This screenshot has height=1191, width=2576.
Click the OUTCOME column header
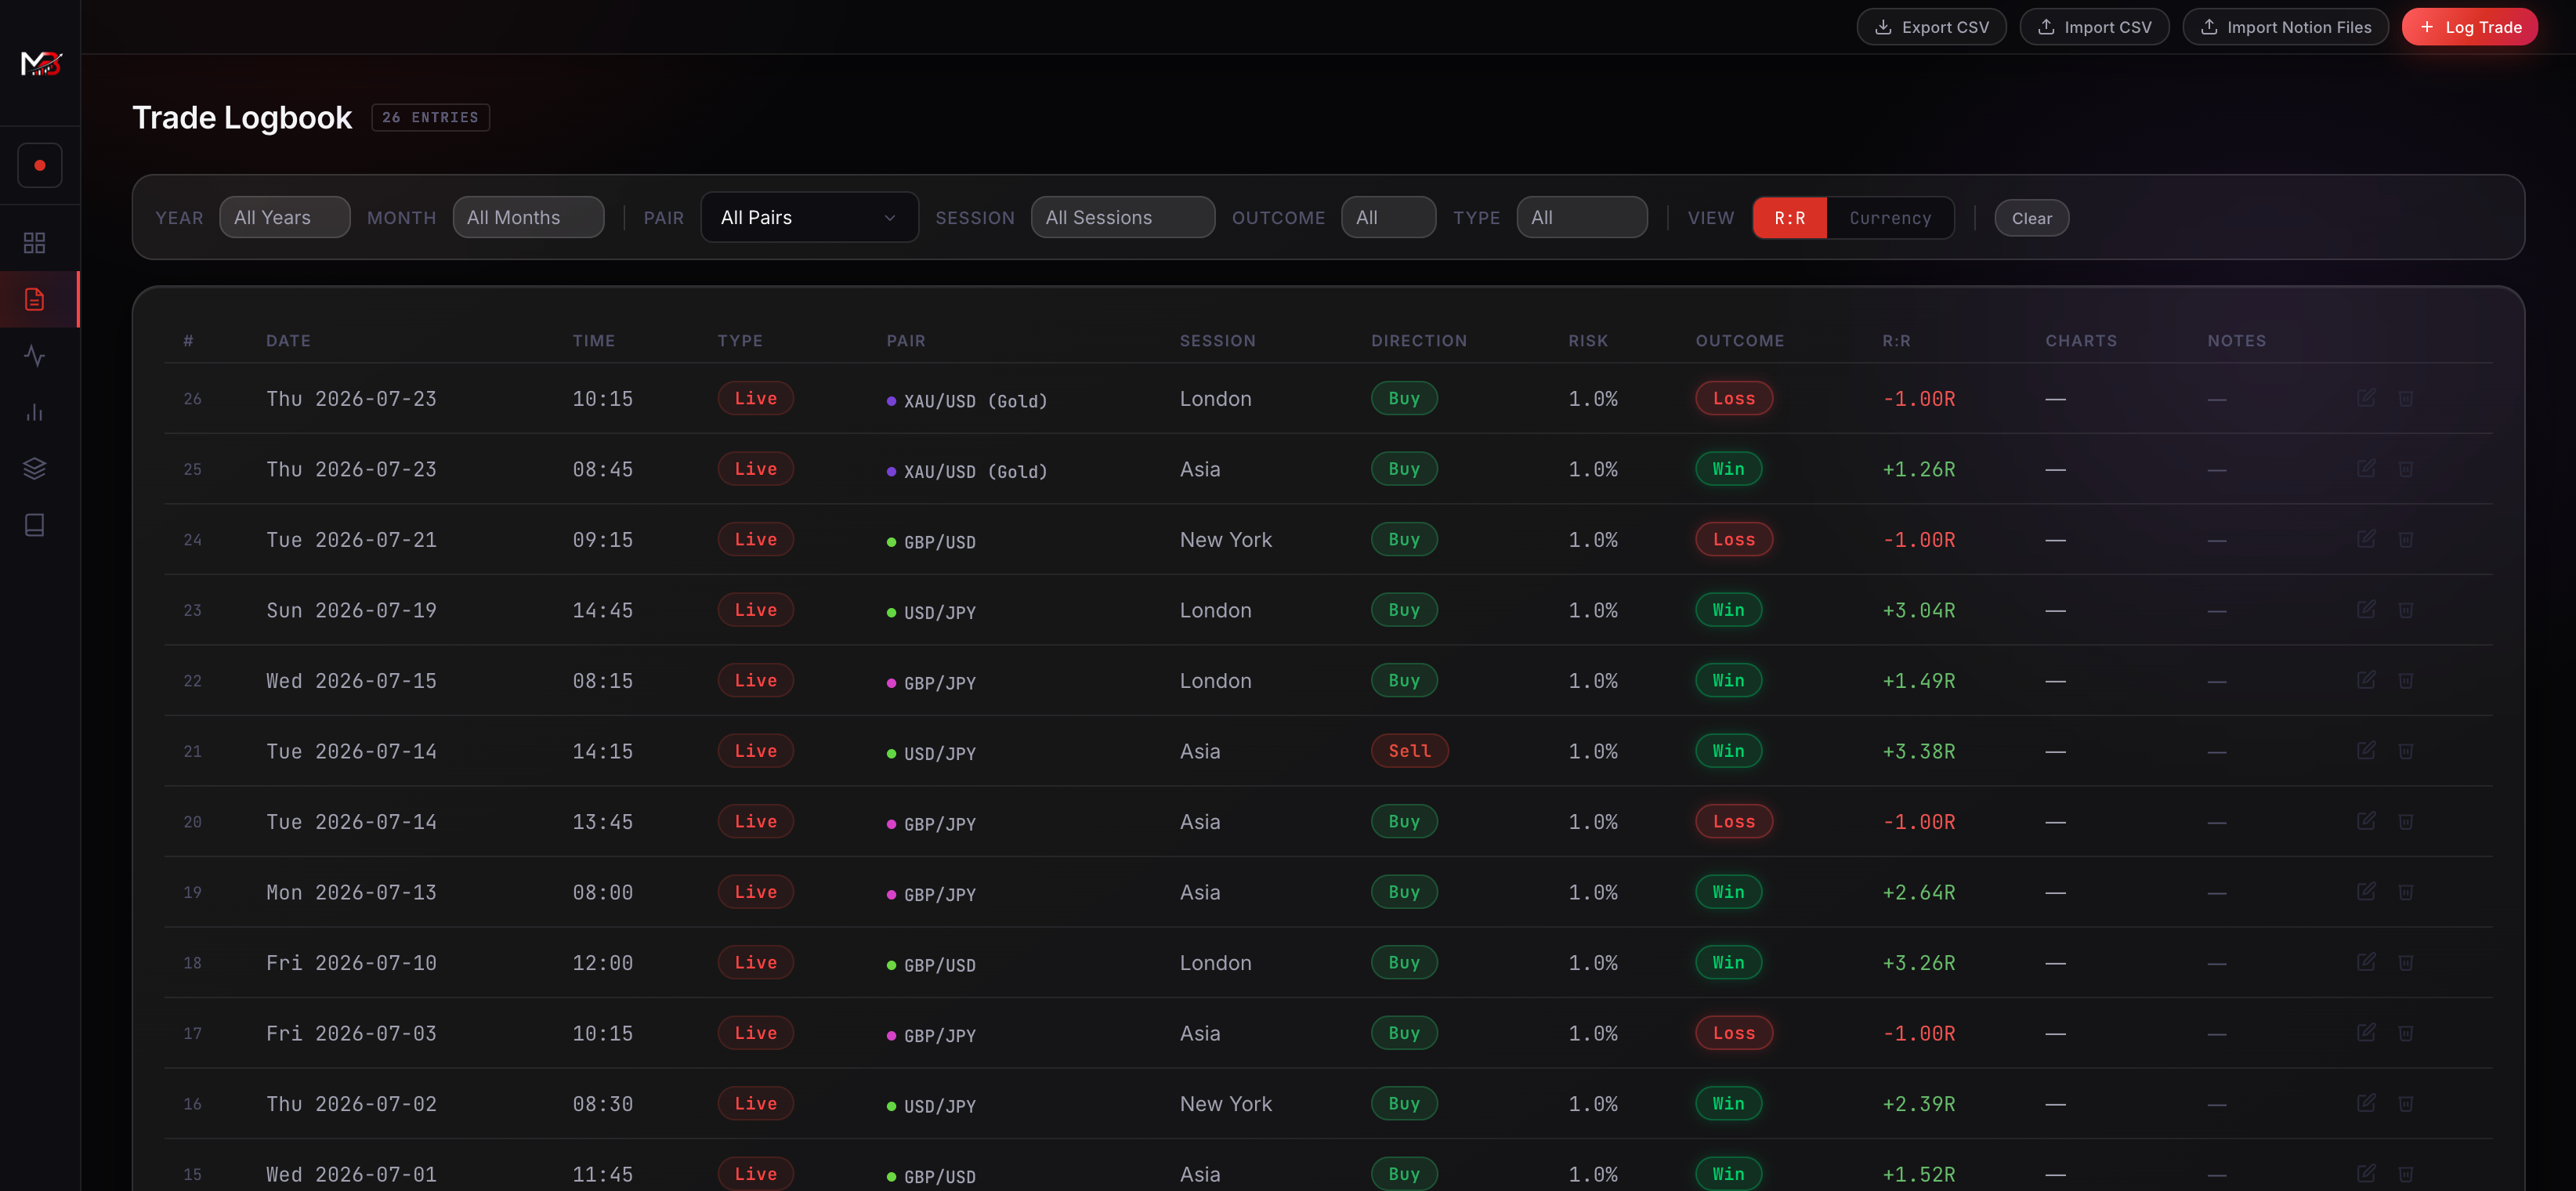(1739, 341)
